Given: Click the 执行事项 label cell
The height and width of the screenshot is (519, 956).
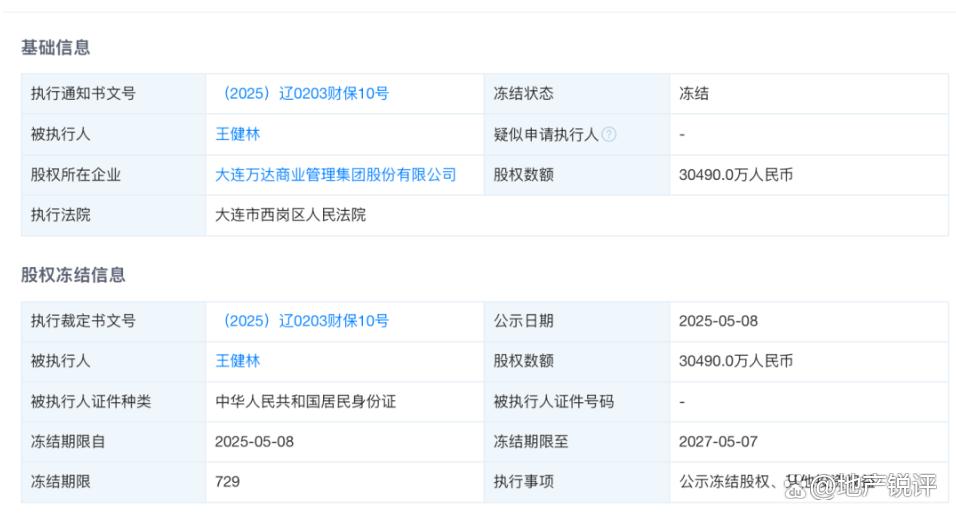Looking at the screenshot, I should pos(577,482).
